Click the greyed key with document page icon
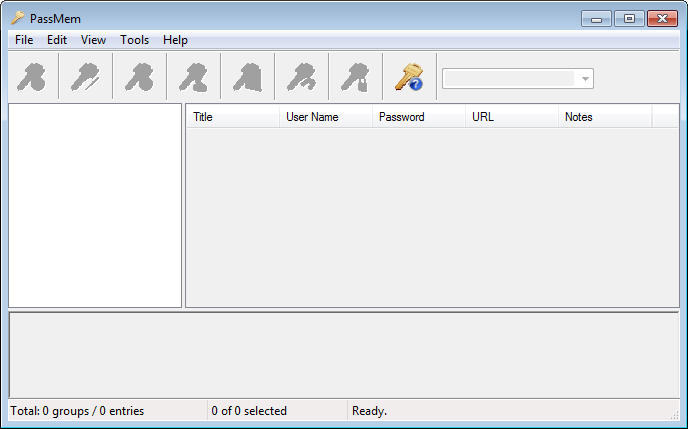 pyautogui.click(x=247, y=77)
